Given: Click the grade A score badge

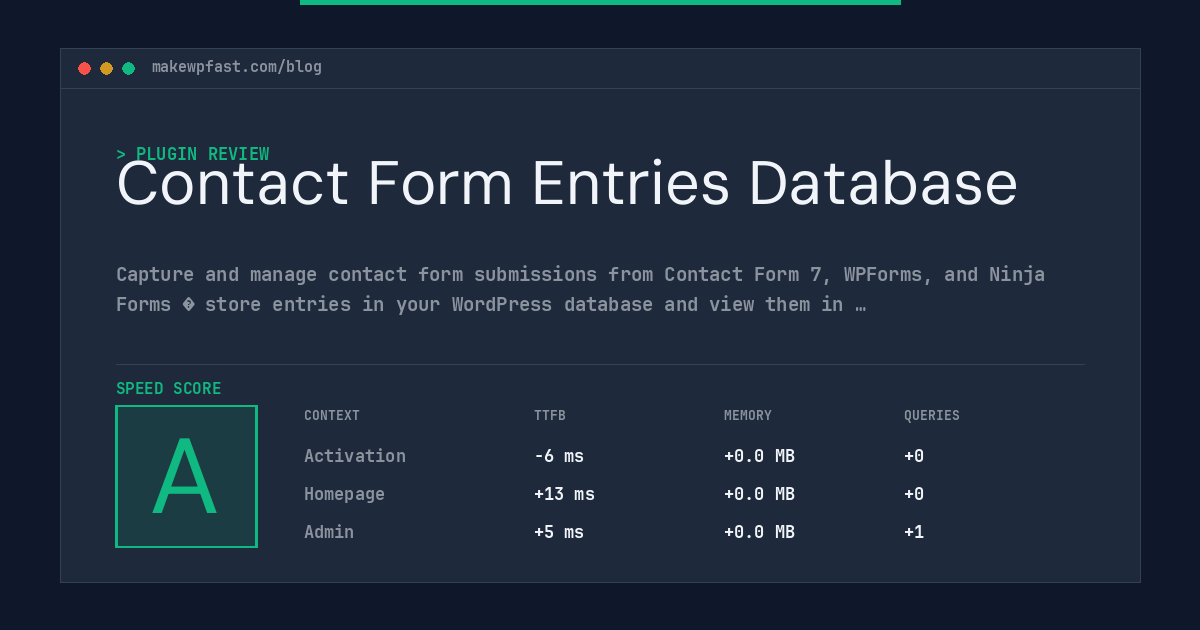Looking at the screenshot, I should coord(186,476).
